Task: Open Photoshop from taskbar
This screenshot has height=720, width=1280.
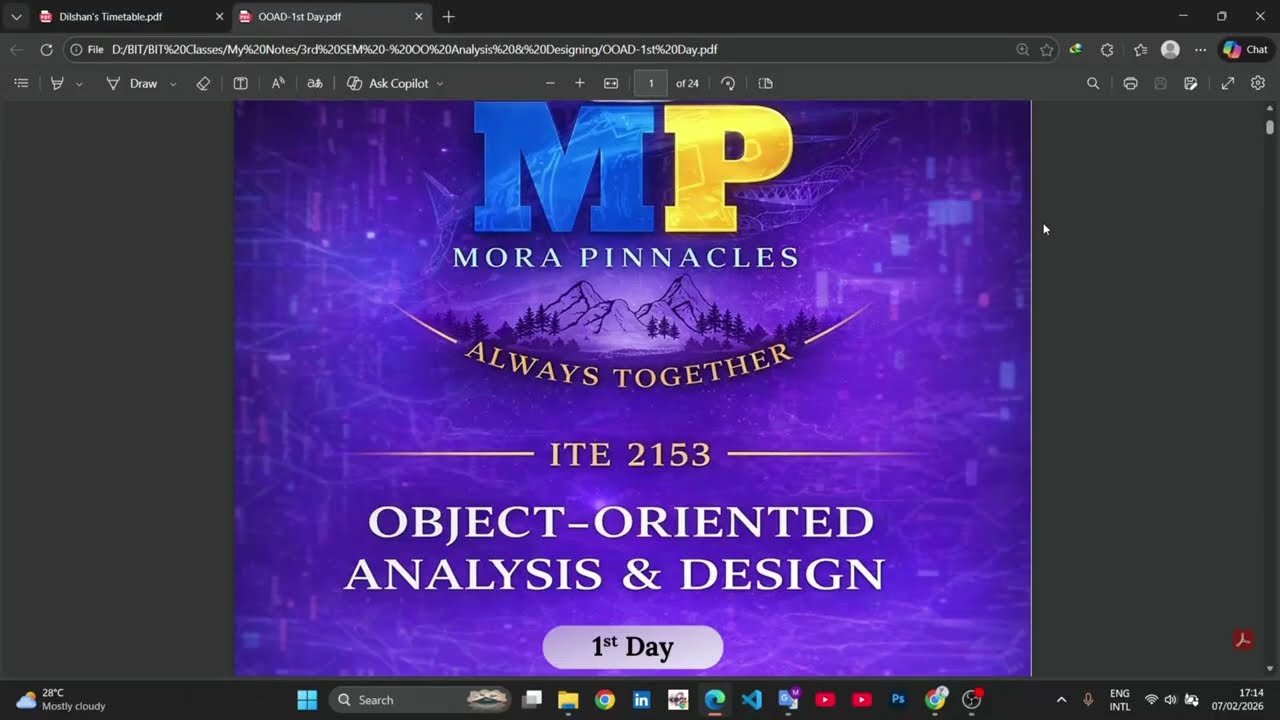Action: (x=898, y=700)
